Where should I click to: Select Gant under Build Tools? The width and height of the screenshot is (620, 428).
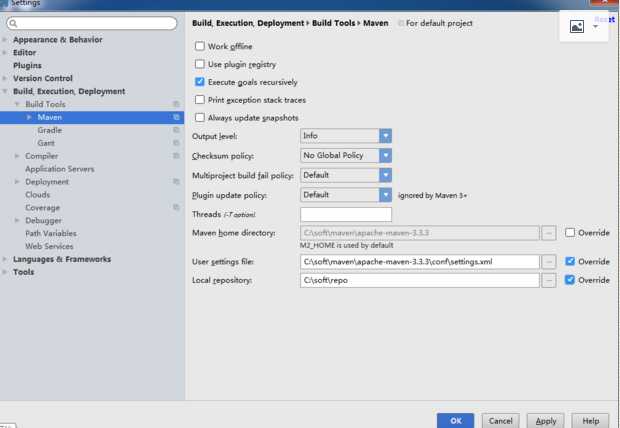pyautogui.click(x=46, y=143)
